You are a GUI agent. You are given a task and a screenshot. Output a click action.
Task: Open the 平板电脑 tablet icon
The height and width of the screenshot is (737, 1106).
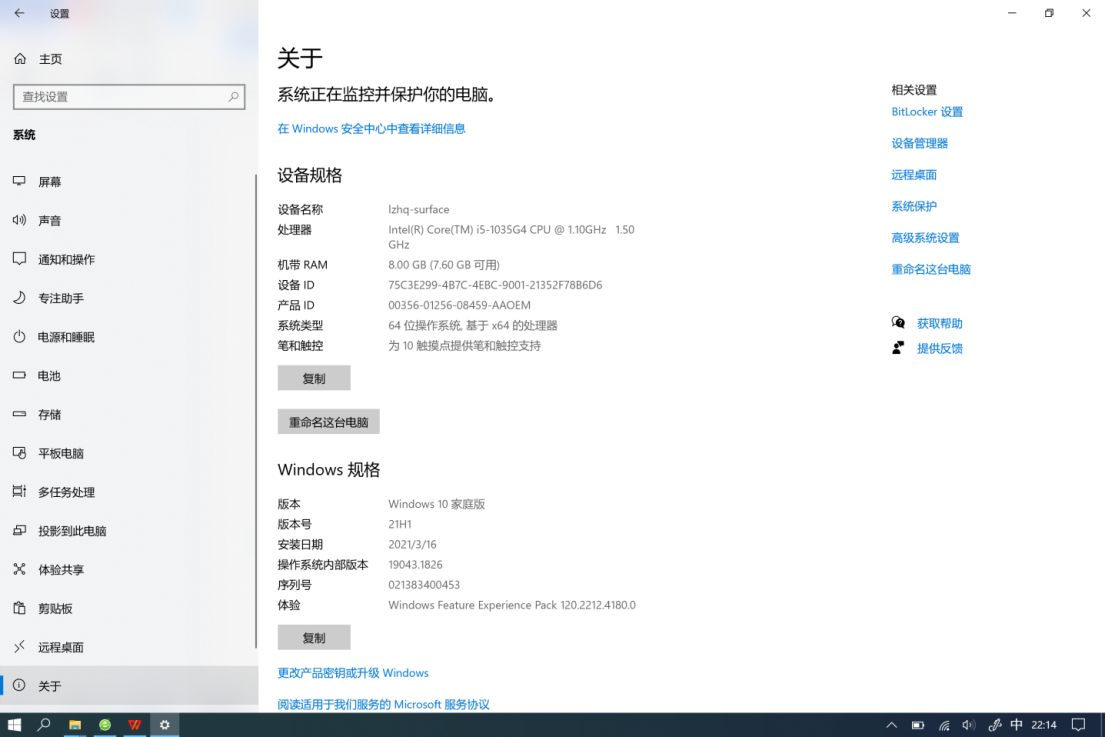[x=19, y=453]
